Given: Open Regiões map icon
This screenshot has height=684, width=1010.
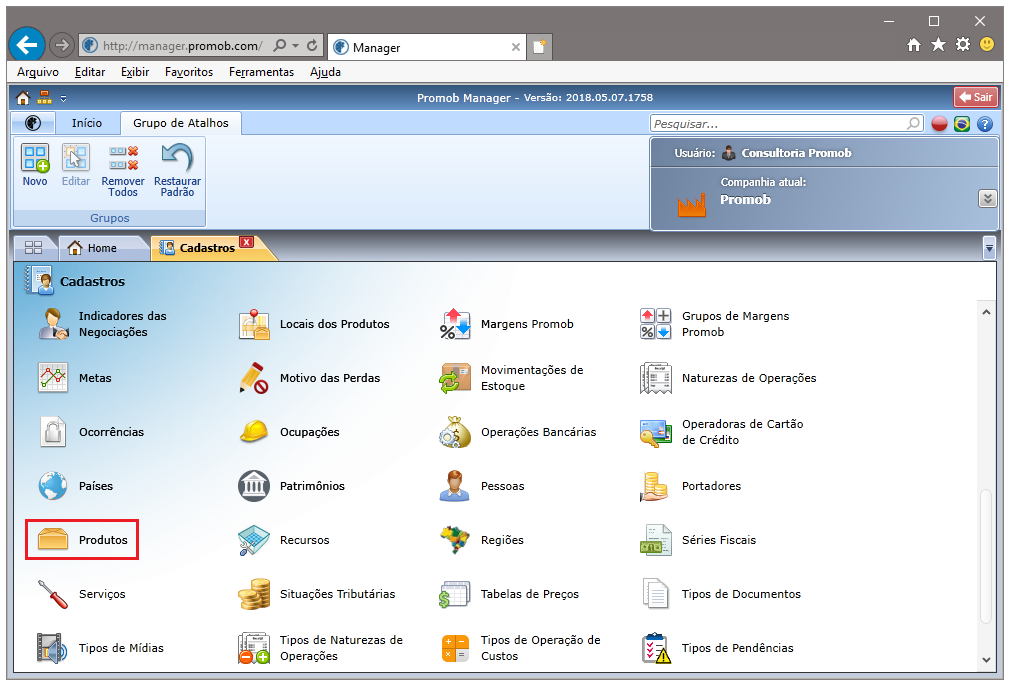Looking at the screenshot, I should (x=455, y=540).
